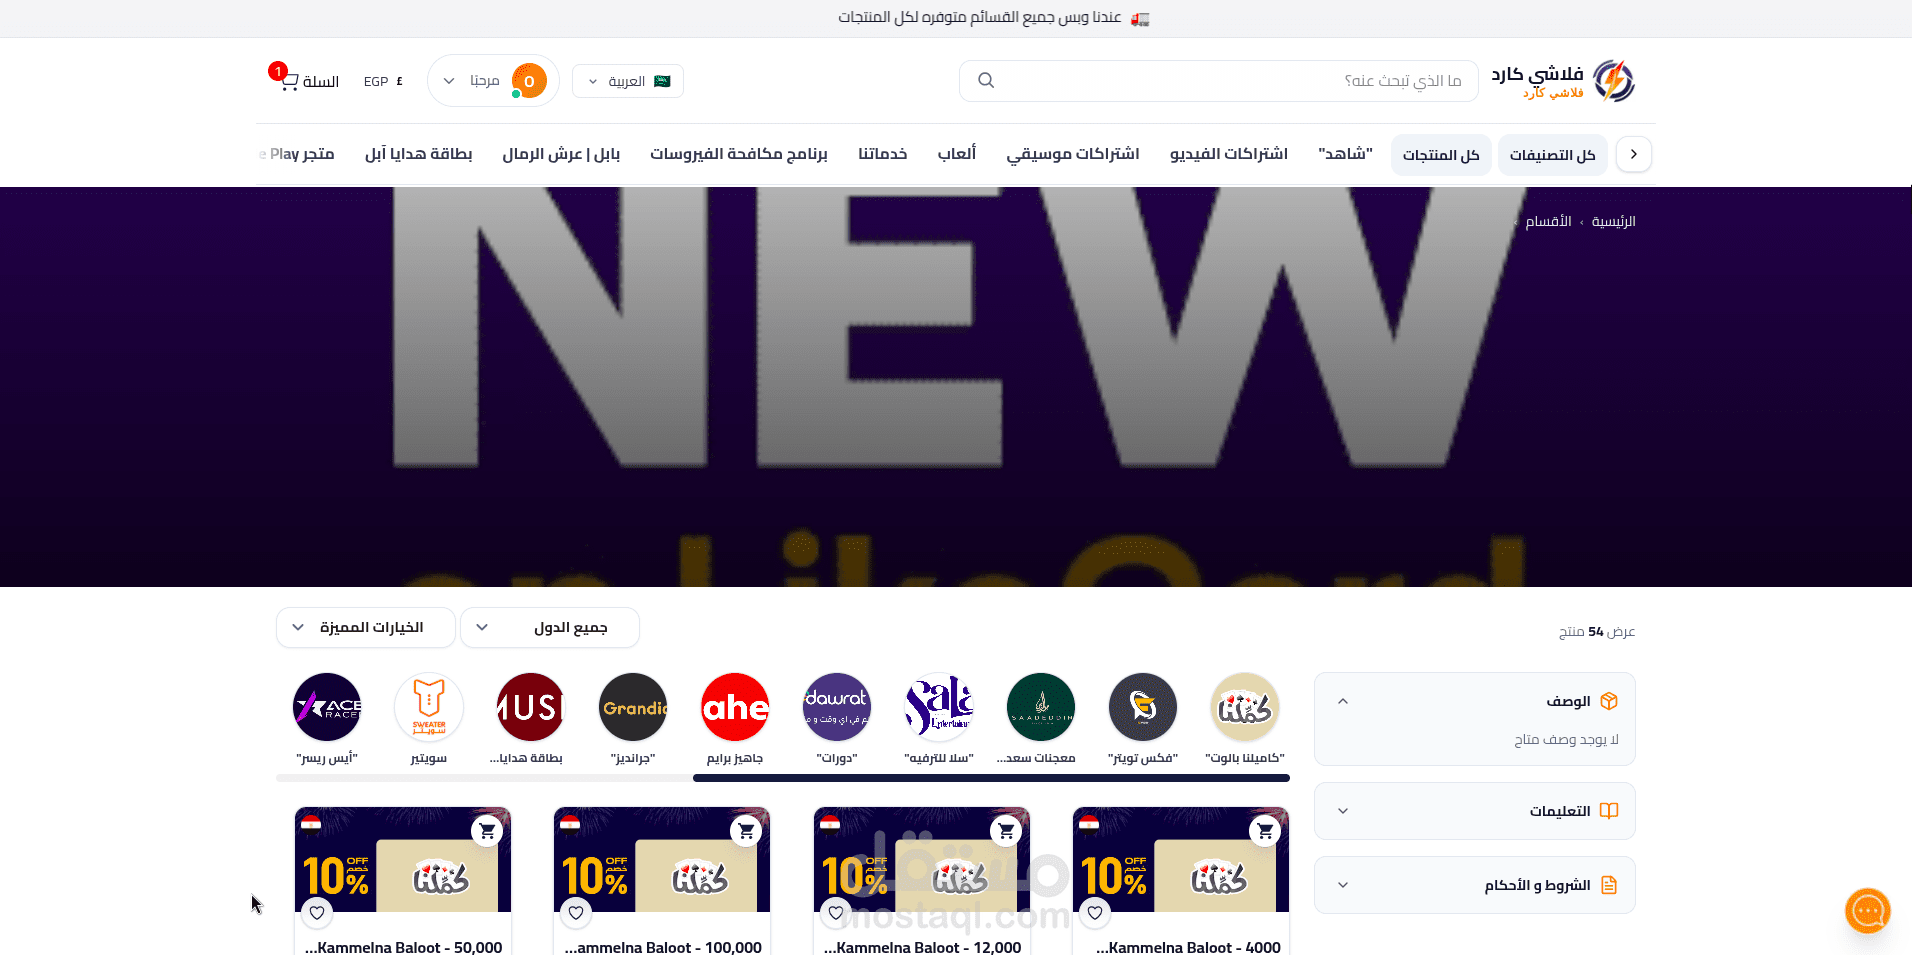Click the NEW promotional banner image
This screenshot has width=1912, height=955.
956,387
